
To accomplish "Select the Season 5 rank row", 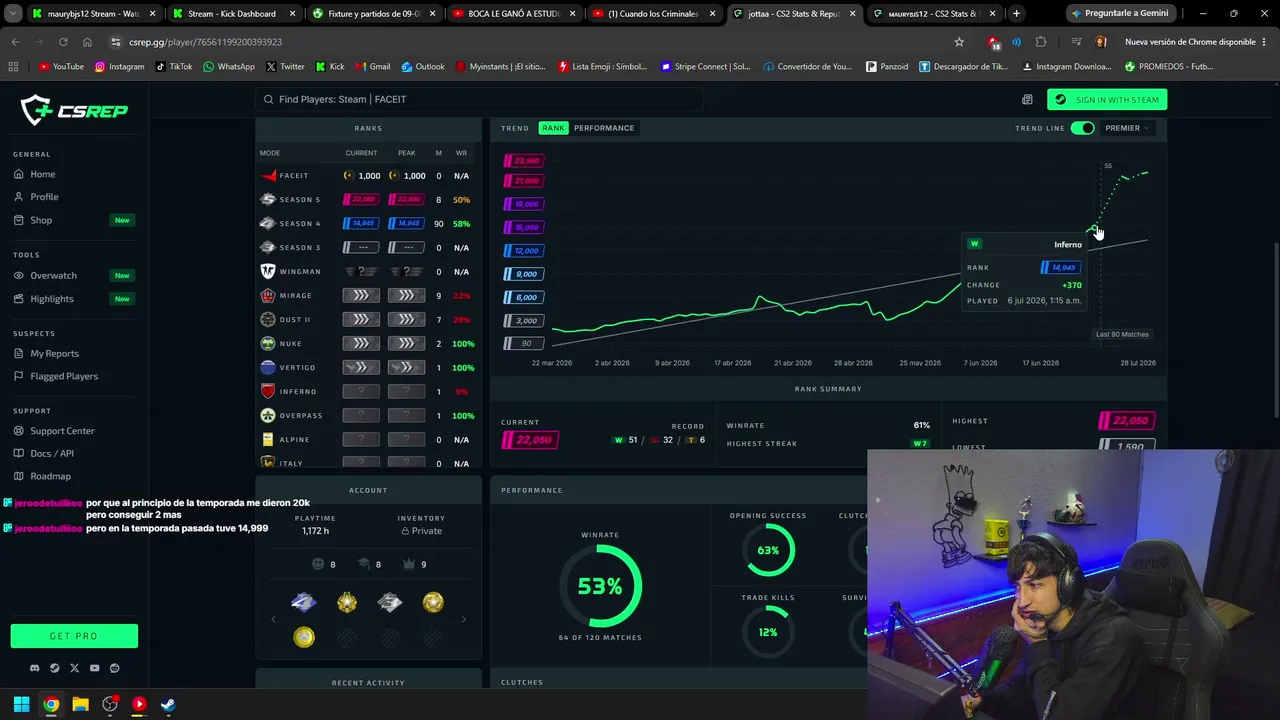I will tap(368, 200).
